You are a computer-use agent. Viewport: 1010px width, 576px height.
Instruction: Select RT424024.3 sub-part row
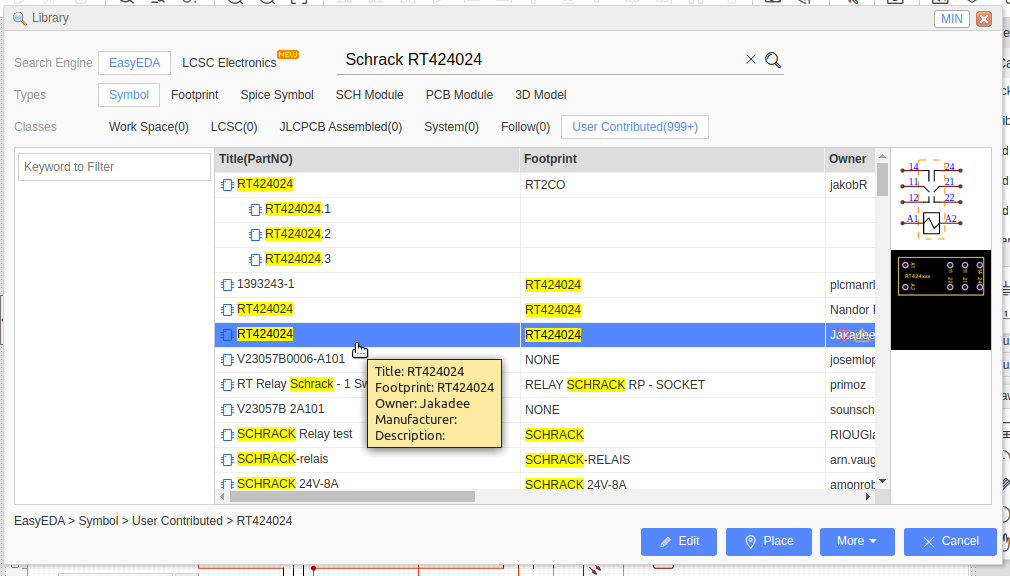pyautogui.click(x=545, y=260)
